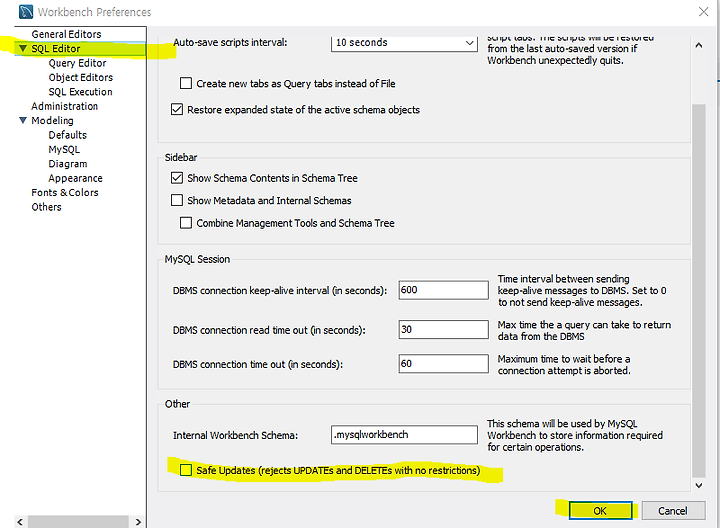Image resolution: width=720 pixels, height=528 pixels.
Task: Open Modeling Appearance page
Action: pos(75,178)
